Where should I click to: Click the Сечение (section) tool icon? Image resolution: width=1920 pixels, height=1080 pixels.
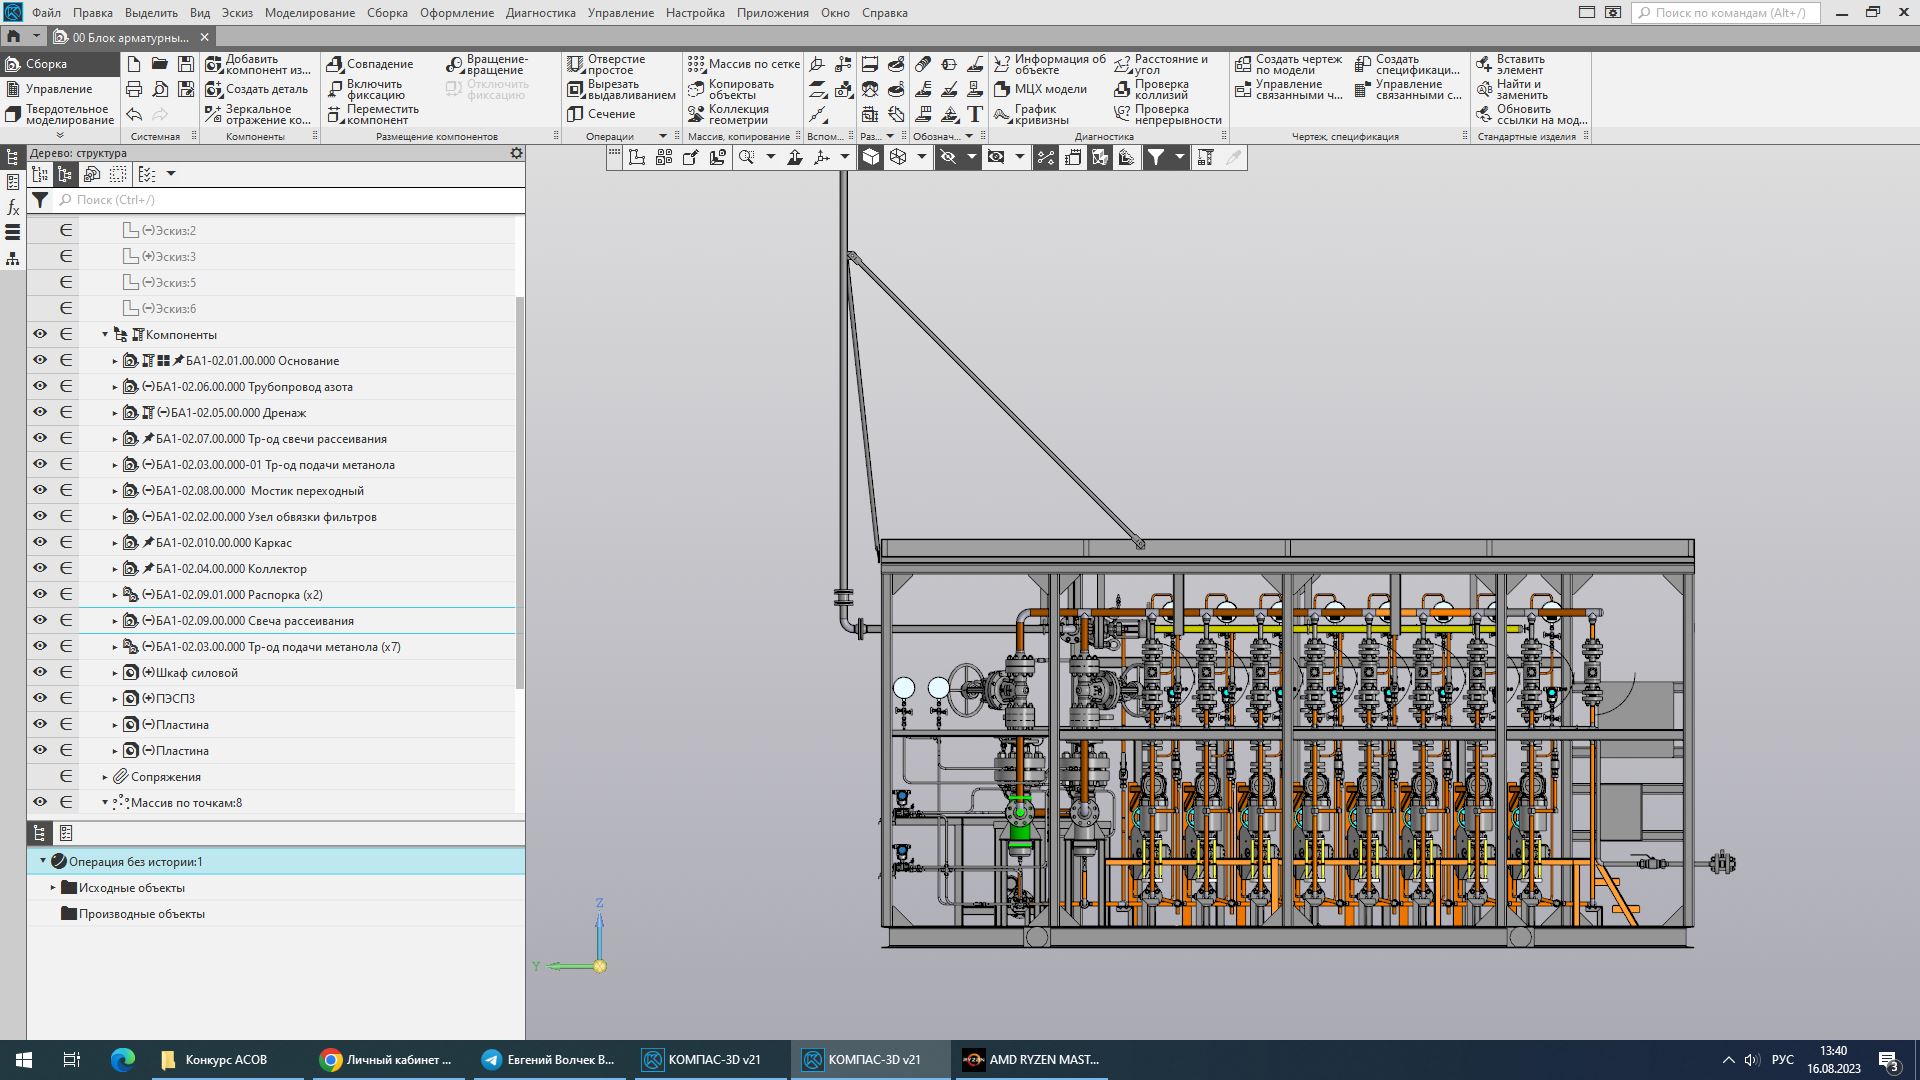[575, 114]
